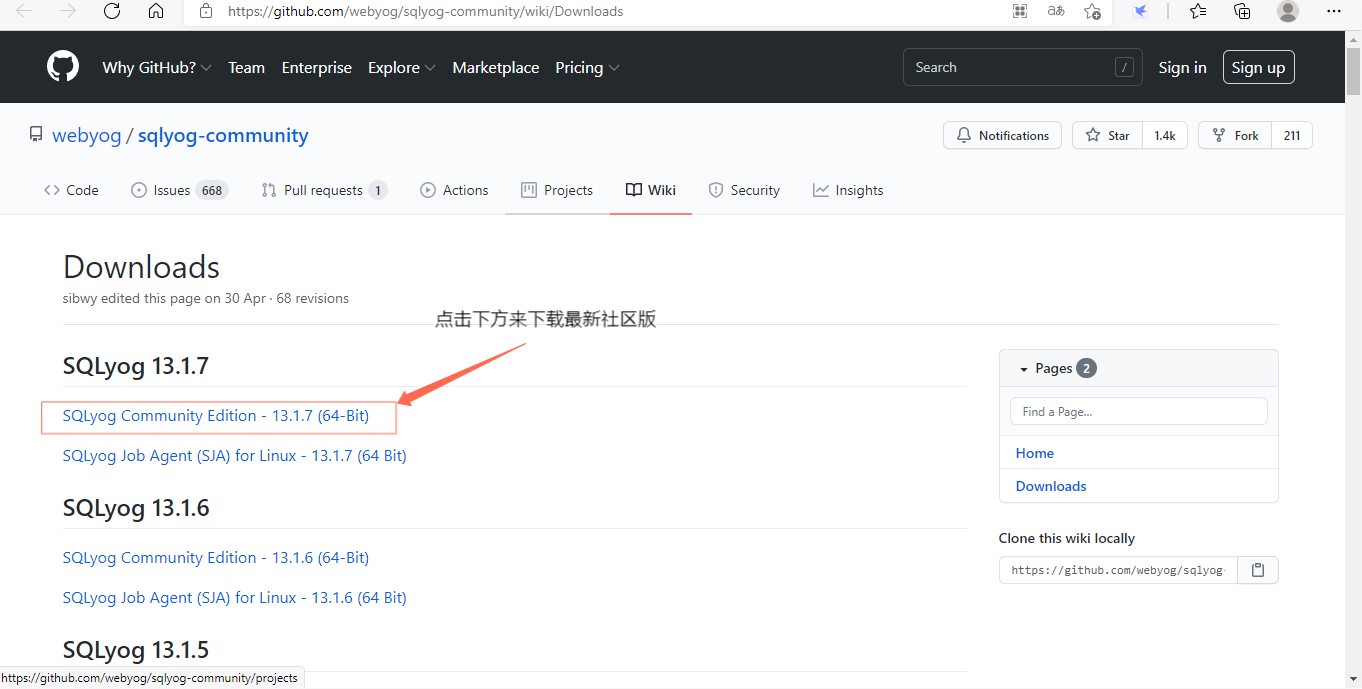Open the browser profile avatar
Screen dimensions: 1362x689
(1288, 11)
